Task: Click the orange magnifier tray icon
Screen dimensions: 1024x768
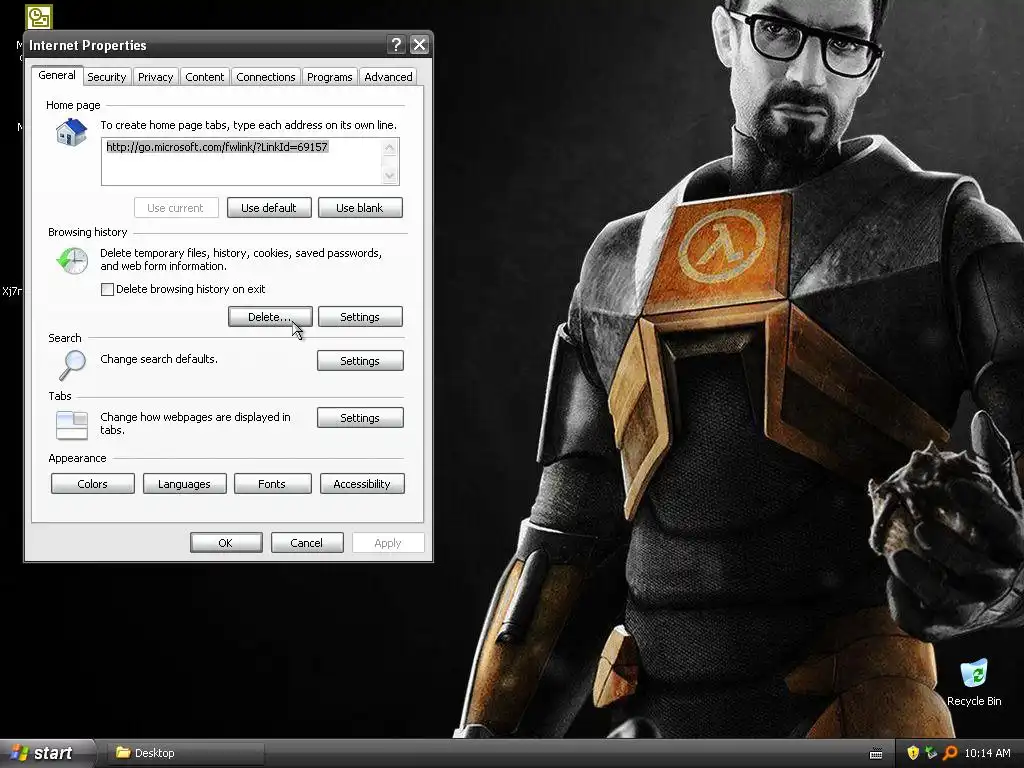Action: (950, 753)
